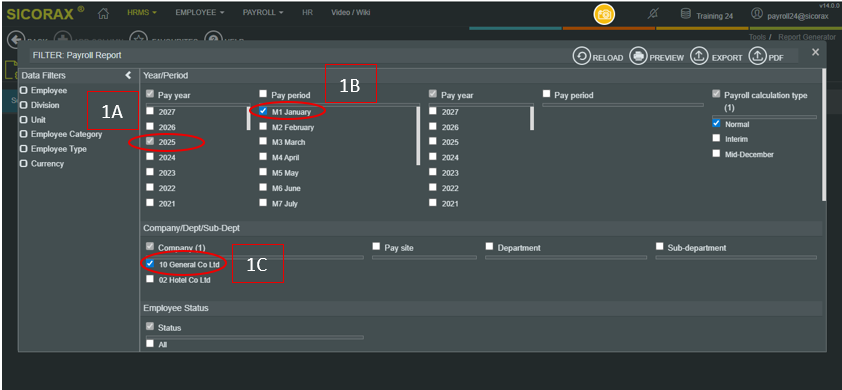Open the HRMS dropdown menu
This screenshot has height=390, width=842.
click(x=142, y=13)
